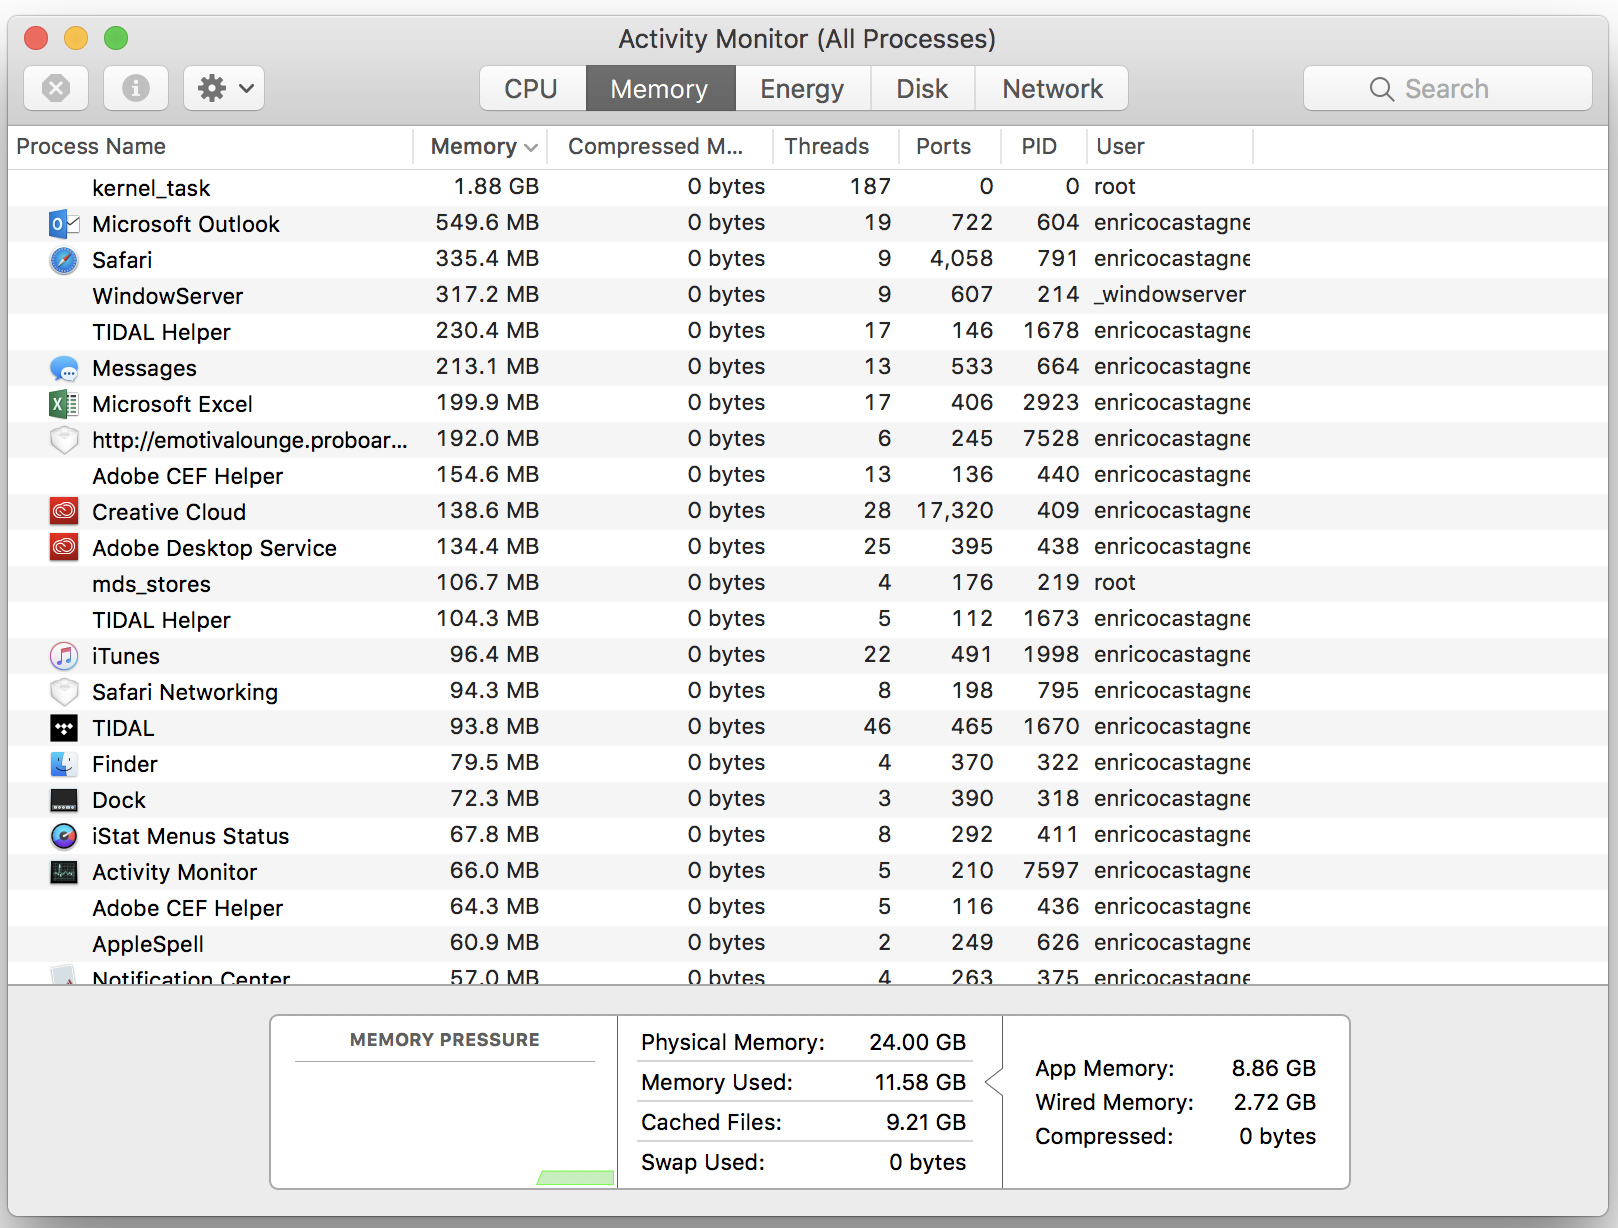Click the TIDAL black square icon
The height and width of the screenshot is (1228, 1618).
tap(64, 728)
